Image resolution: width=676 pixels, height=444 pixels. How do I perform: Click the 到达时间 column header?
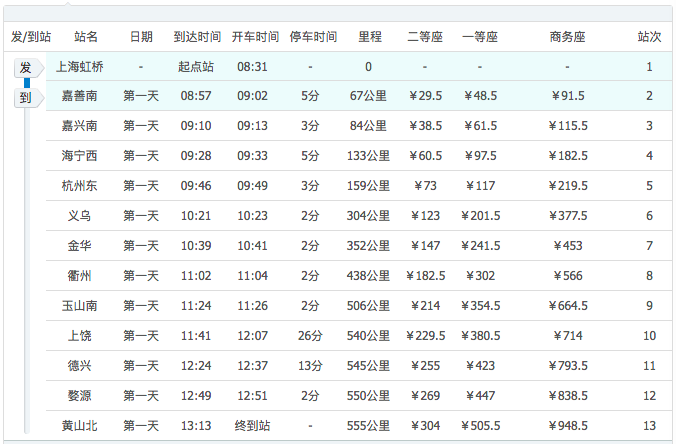pos(197,37)
